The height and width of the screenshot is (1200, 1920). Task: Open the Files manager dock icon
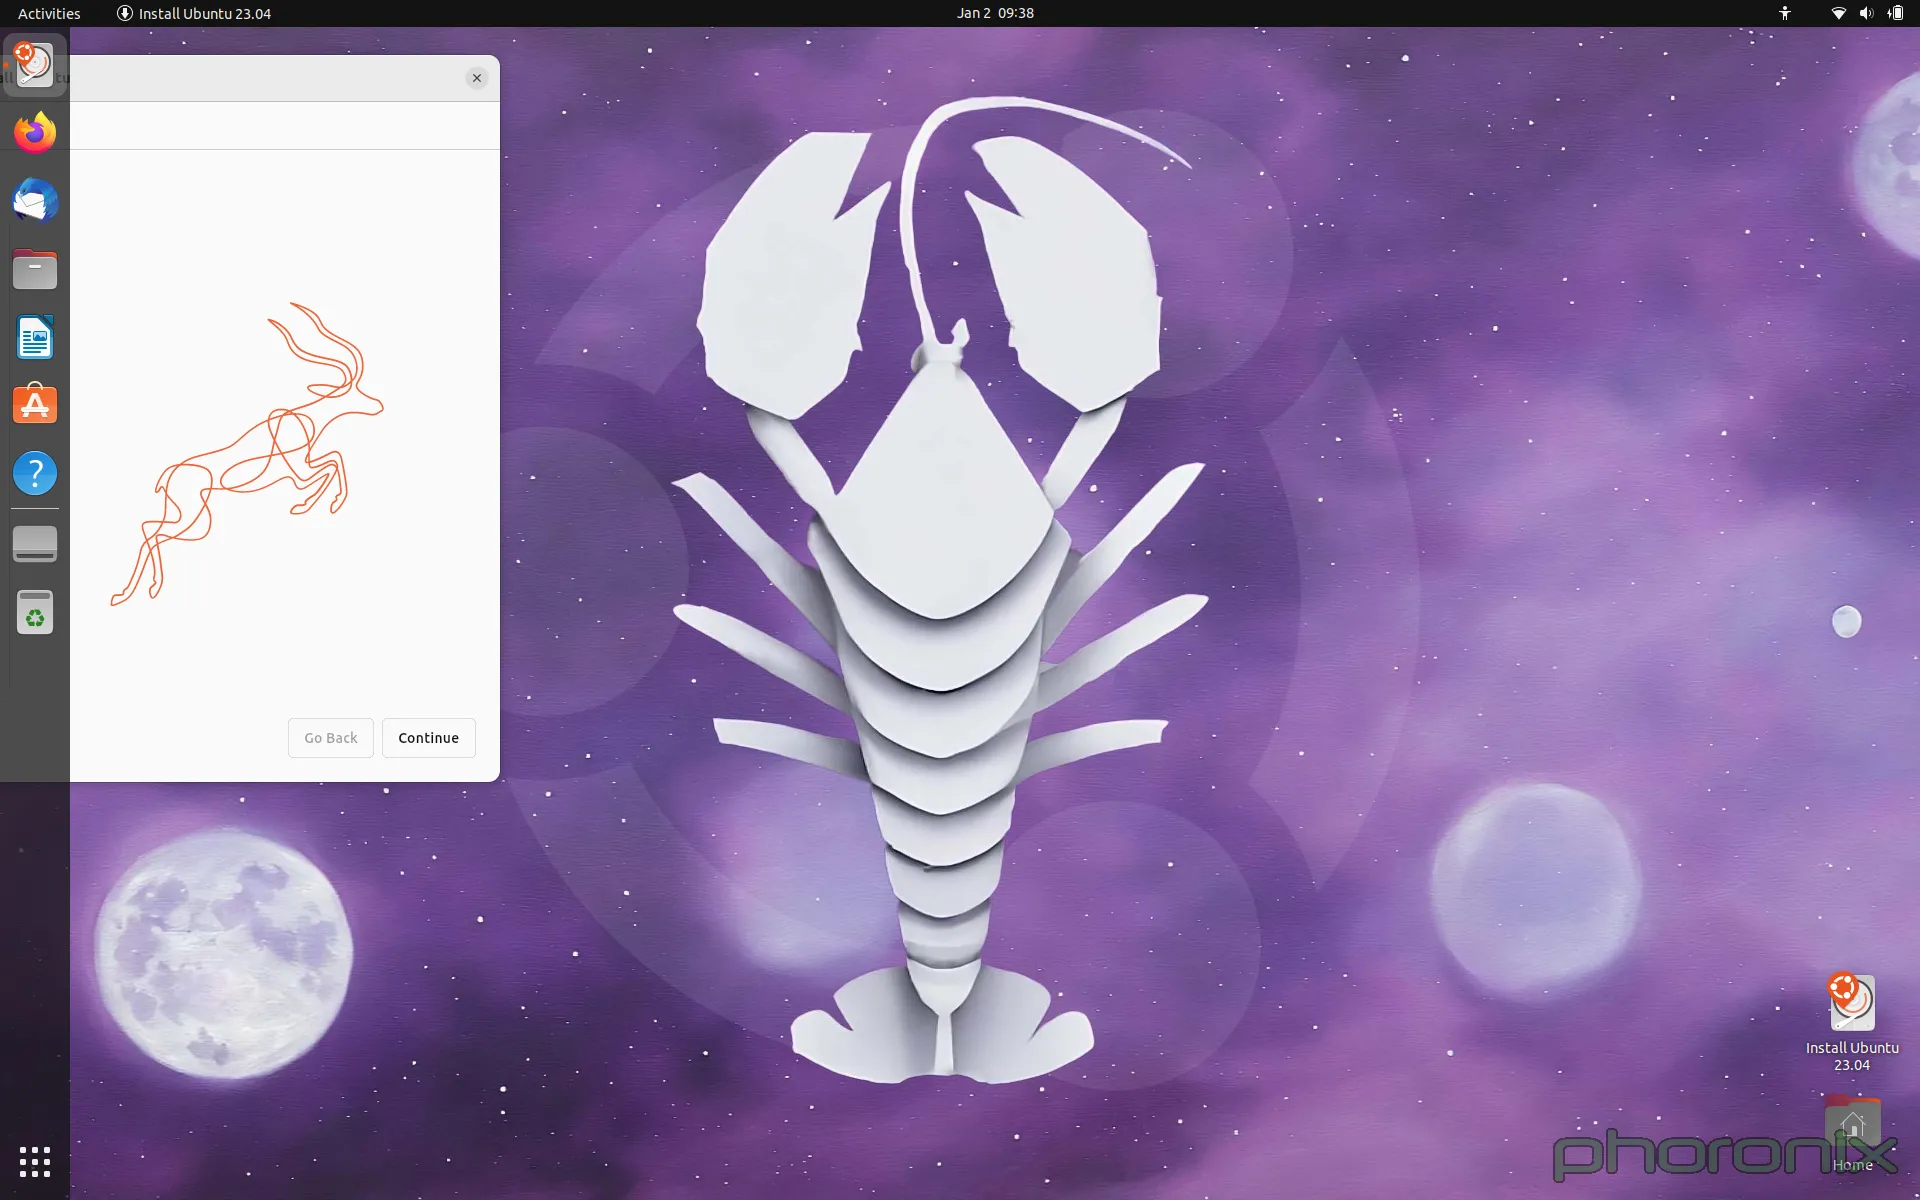coord(35,269)
